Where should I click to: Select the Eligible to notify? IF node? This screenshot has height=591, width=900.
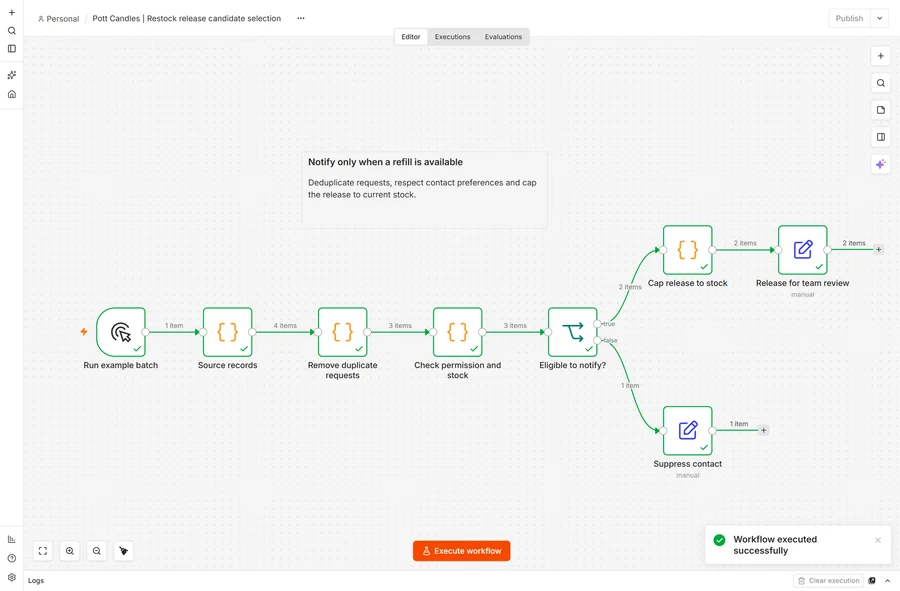[x=572, y=332]
